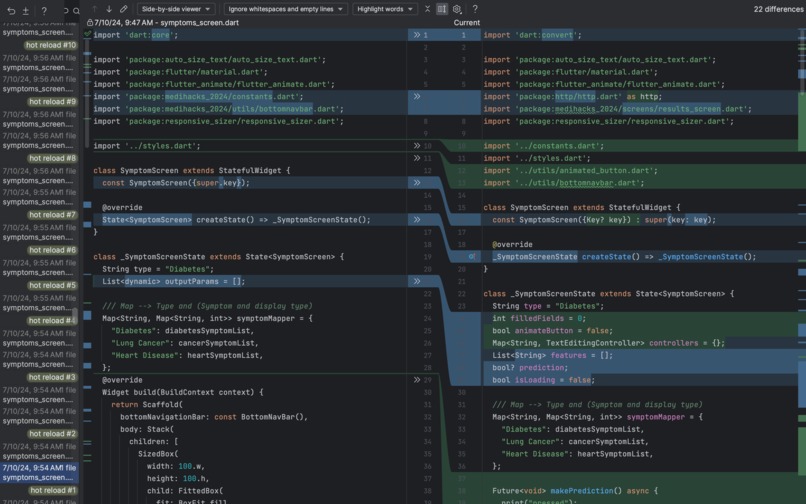Screen dimensions: 806x504
Task: Select the hot reload #6 label
Action: pyautogui.click(x=52, y=250)
